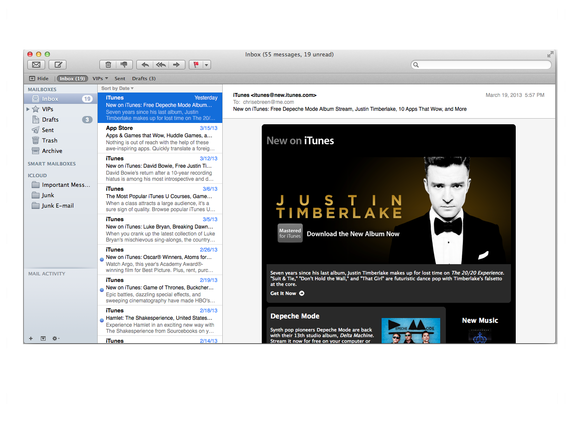Open the VIPs favorites bar dropdown

point(100,78)
